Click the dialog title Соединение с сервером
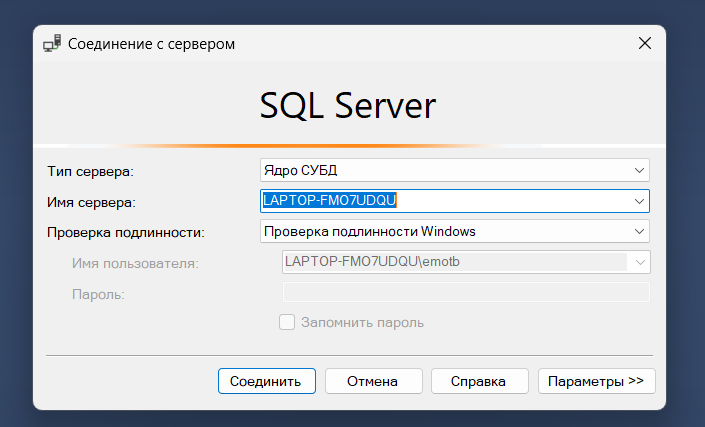705x427 pixels. [x=152, y=44]
